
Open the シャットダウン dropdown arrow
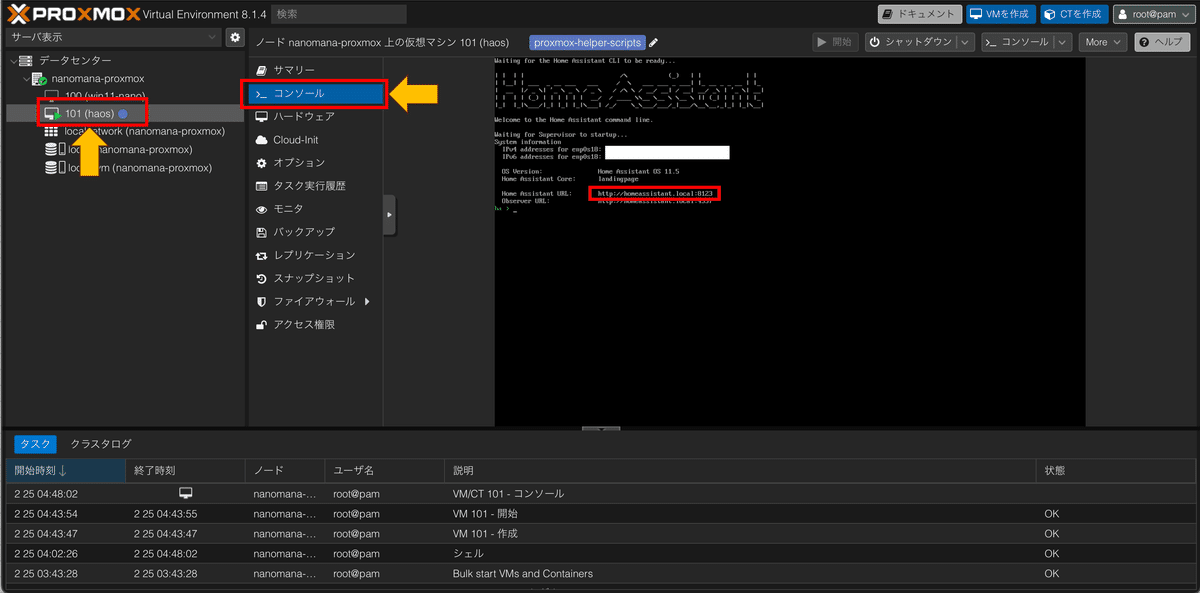[965, 42]
